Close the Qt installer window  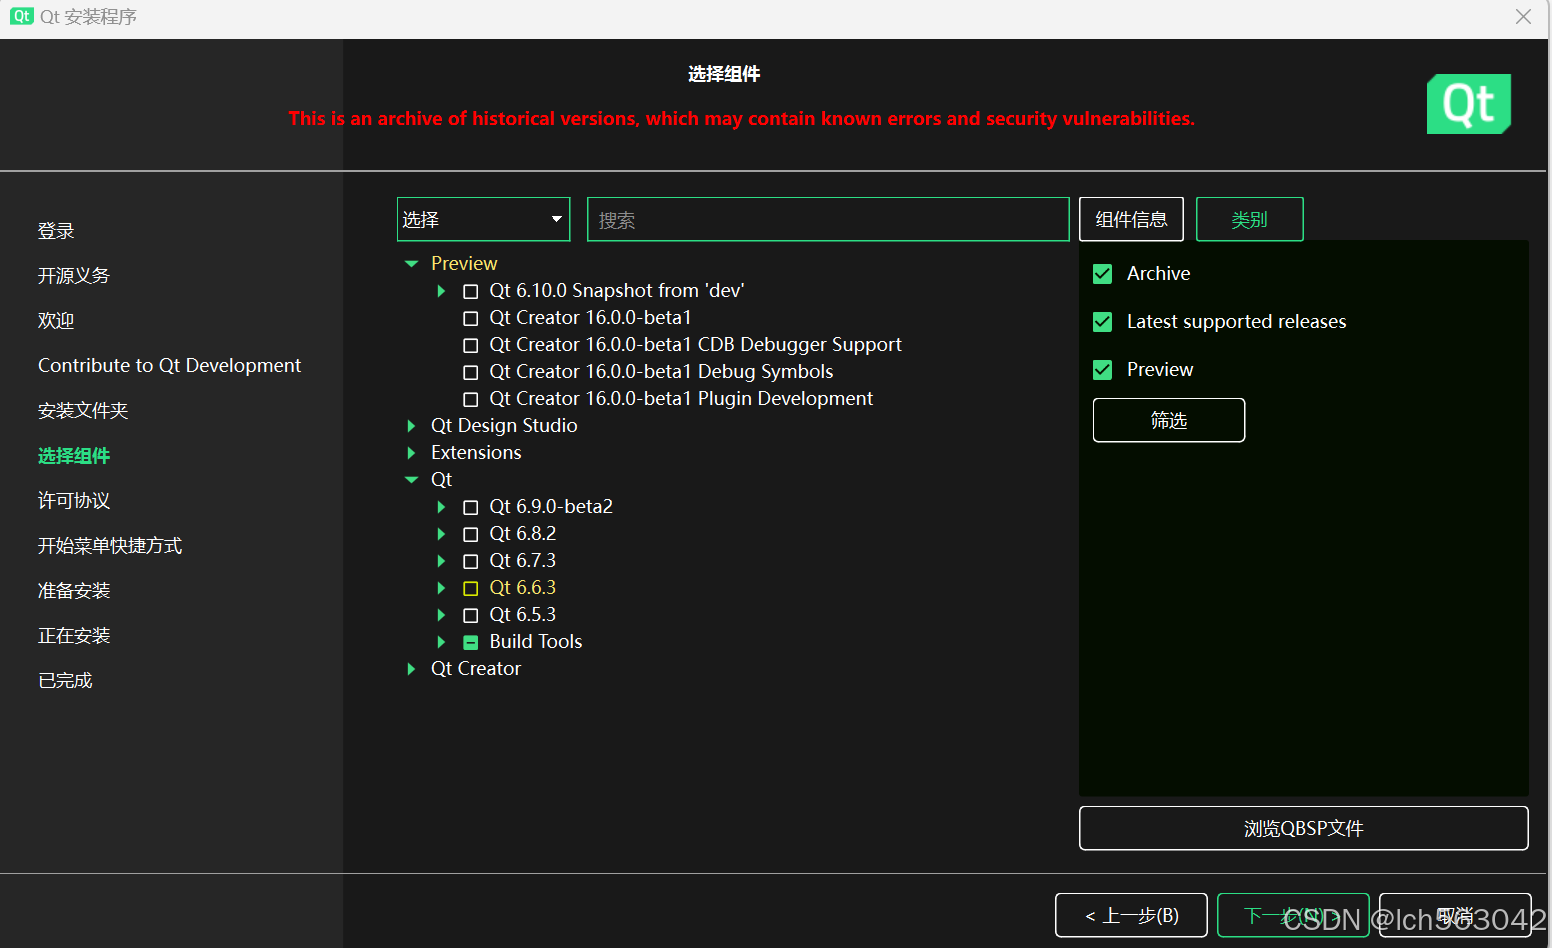[x=1523, y=17]
